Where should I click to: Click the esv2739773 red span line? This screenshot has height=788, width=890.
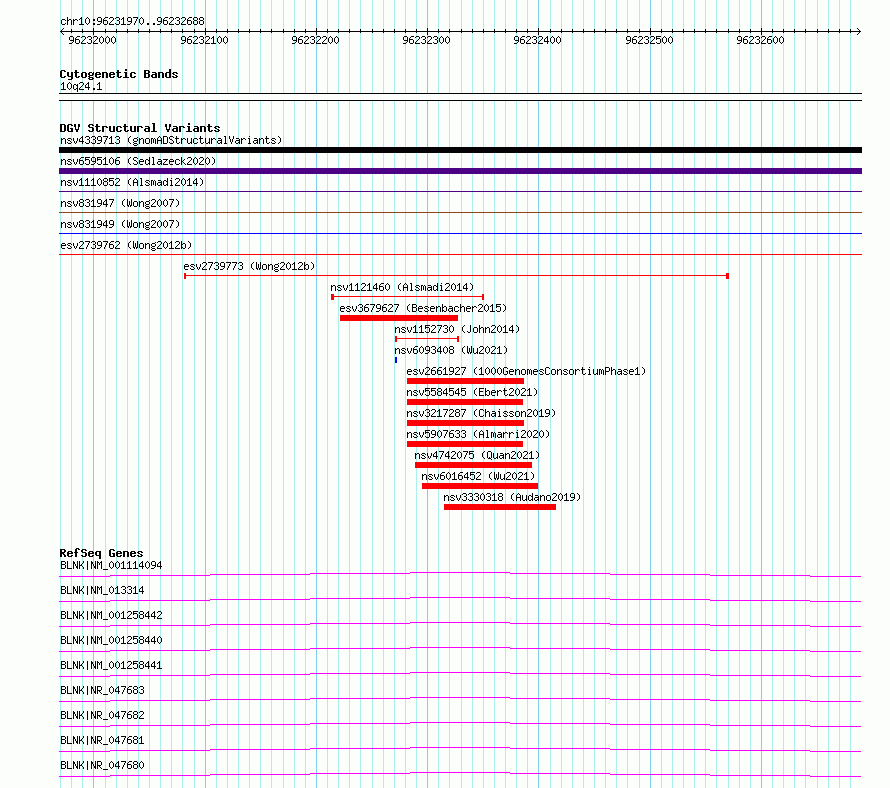(x=456, y=276)
